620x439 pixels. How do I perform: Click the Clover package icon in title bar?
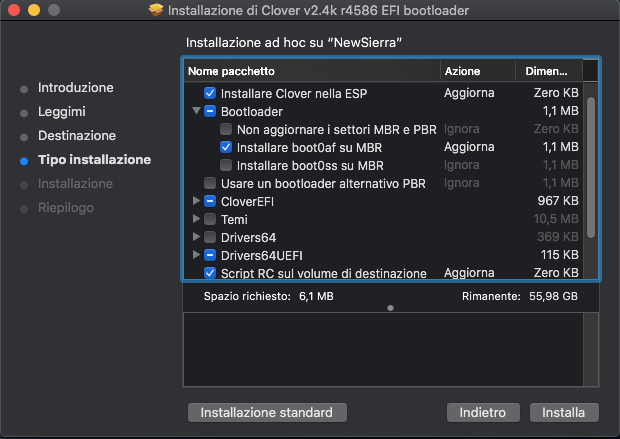tap(156, 10)
